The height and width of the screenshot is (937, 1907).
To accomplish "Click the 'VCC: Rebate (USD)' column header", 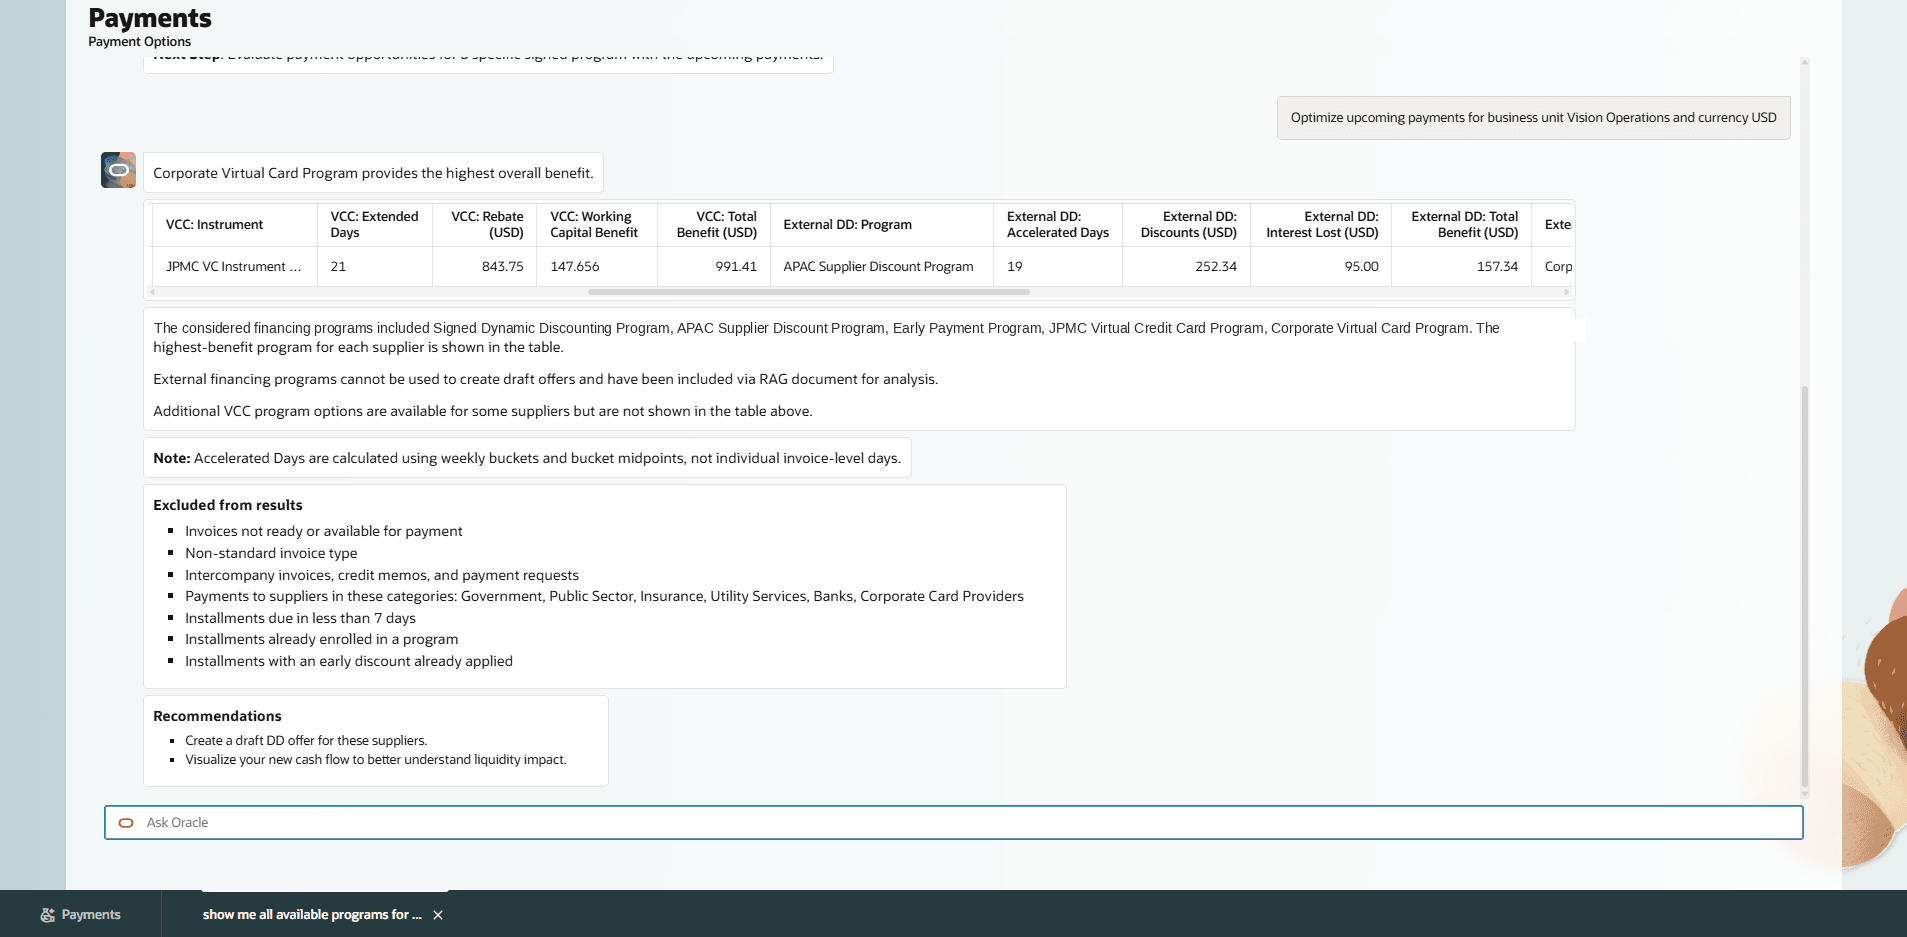I will pos(485,224).
